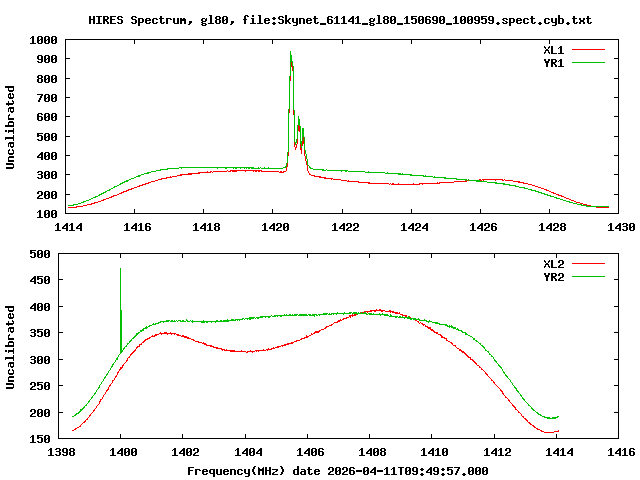
Task: Click the 1416 tick on bottom plot
Action: tap(621, 452)
